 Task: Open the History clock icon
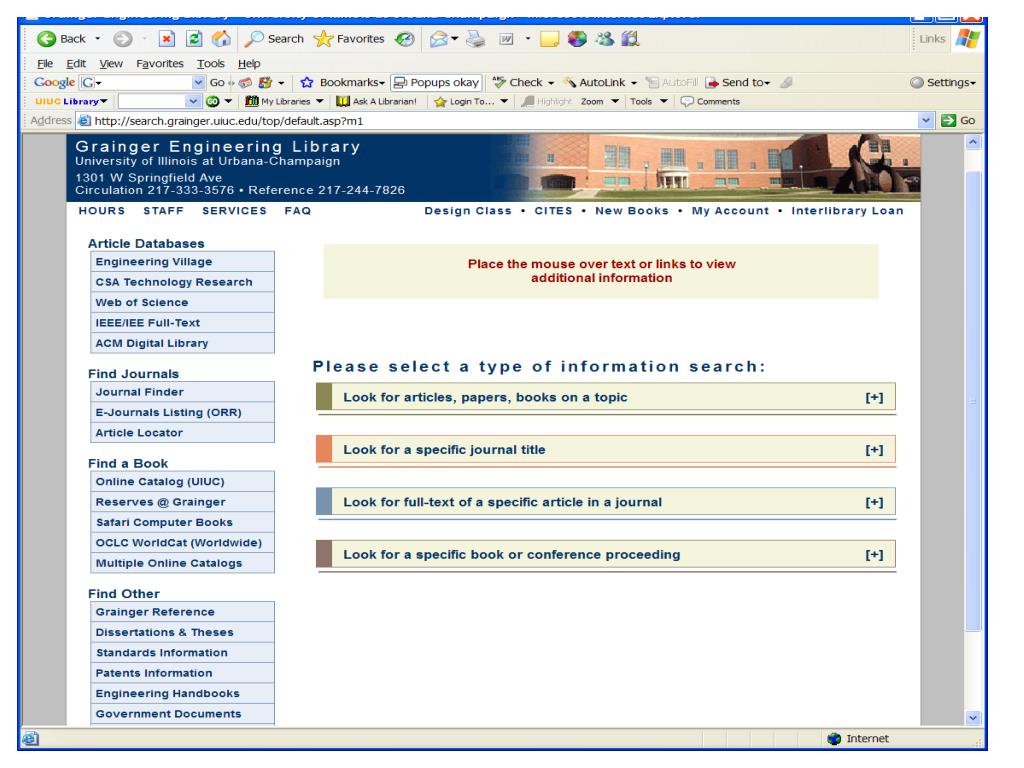[x=404, y=39]
